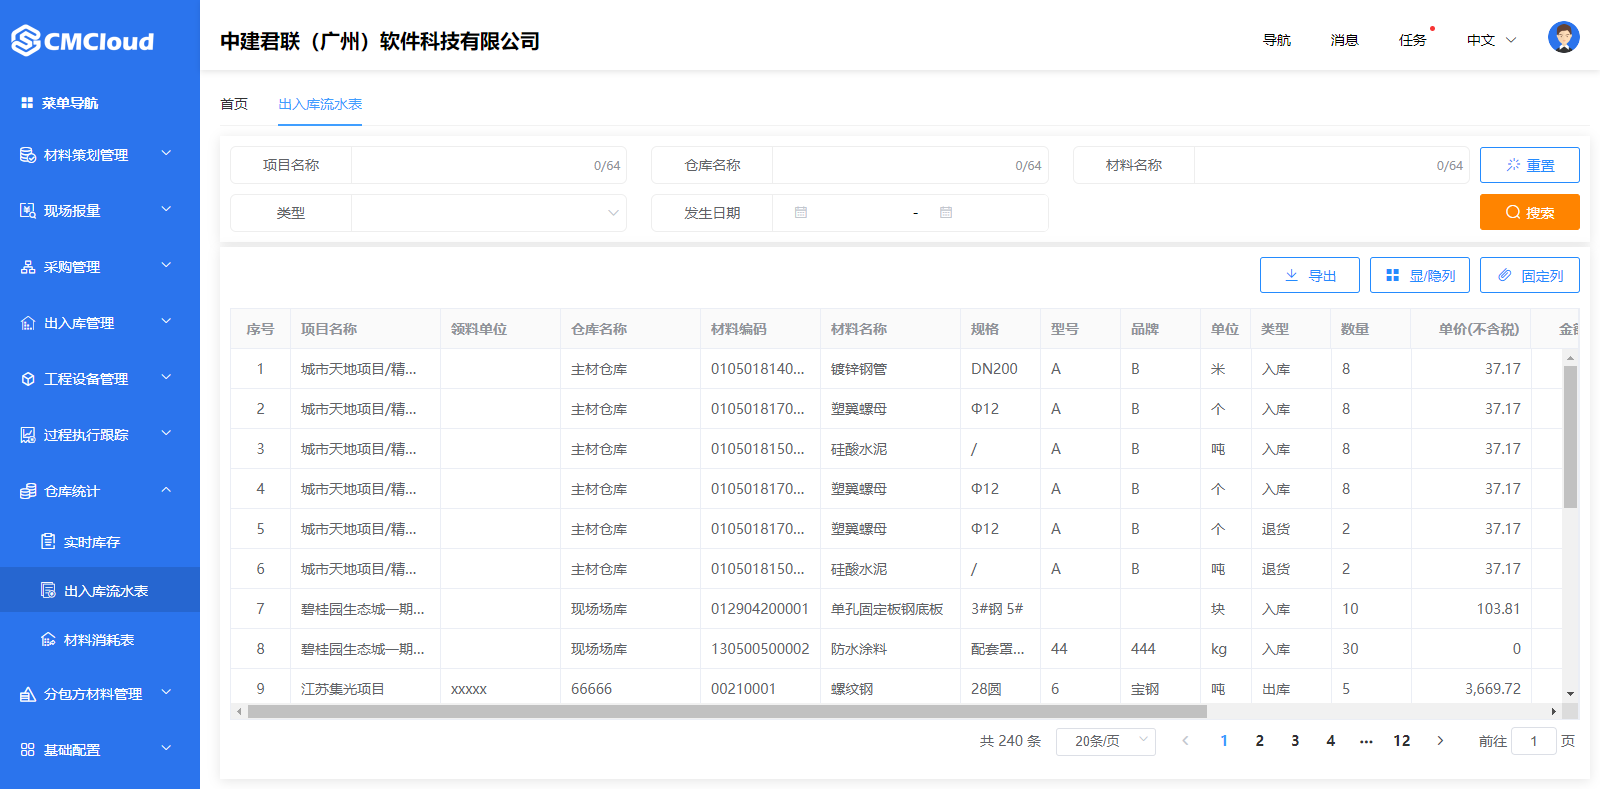1600x789 pixels.
Task: Click the end date calendar icon
Action: point(946,213)
